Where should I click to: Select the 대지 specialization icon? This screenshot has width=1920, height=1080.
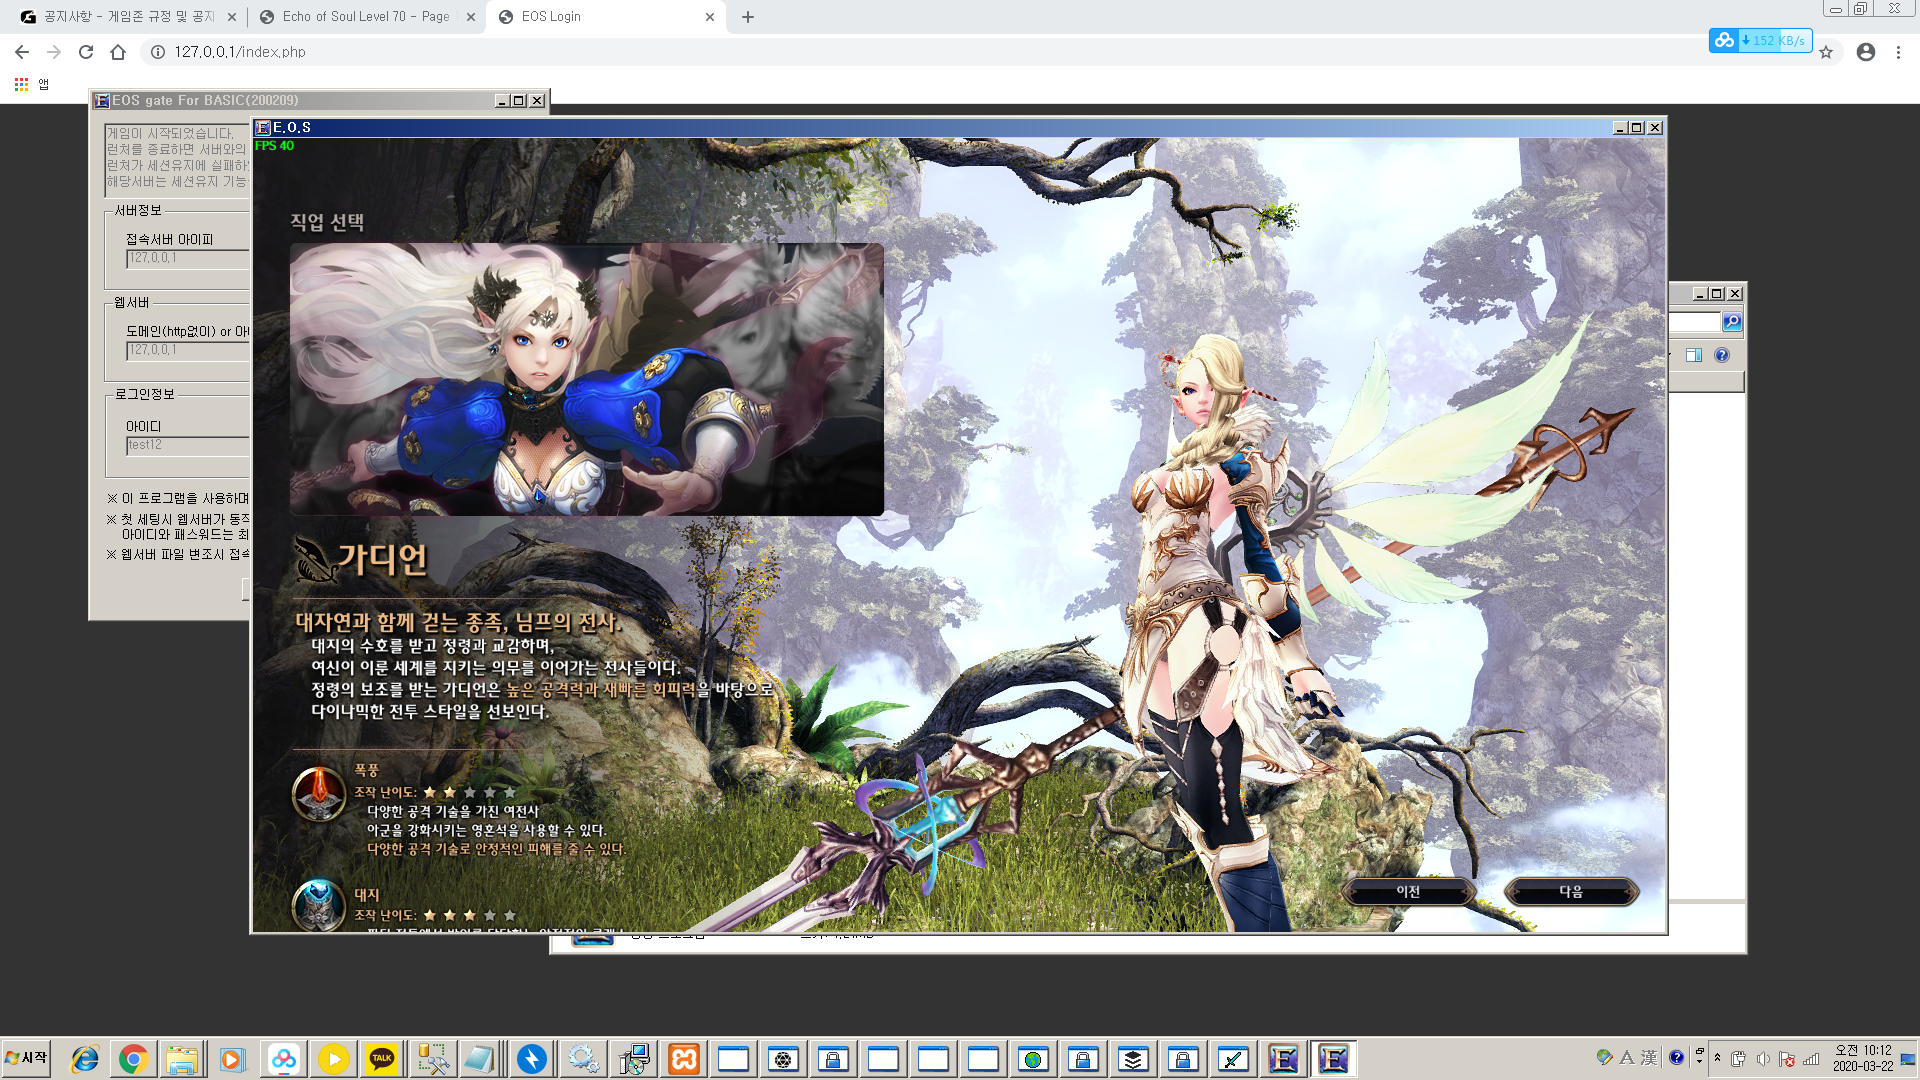319,905
